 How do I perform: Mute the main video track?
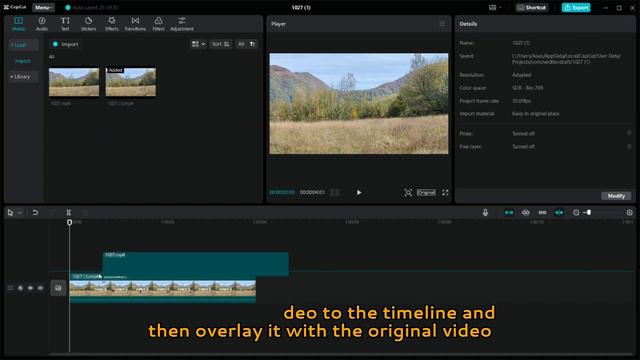tap(40, 288)
